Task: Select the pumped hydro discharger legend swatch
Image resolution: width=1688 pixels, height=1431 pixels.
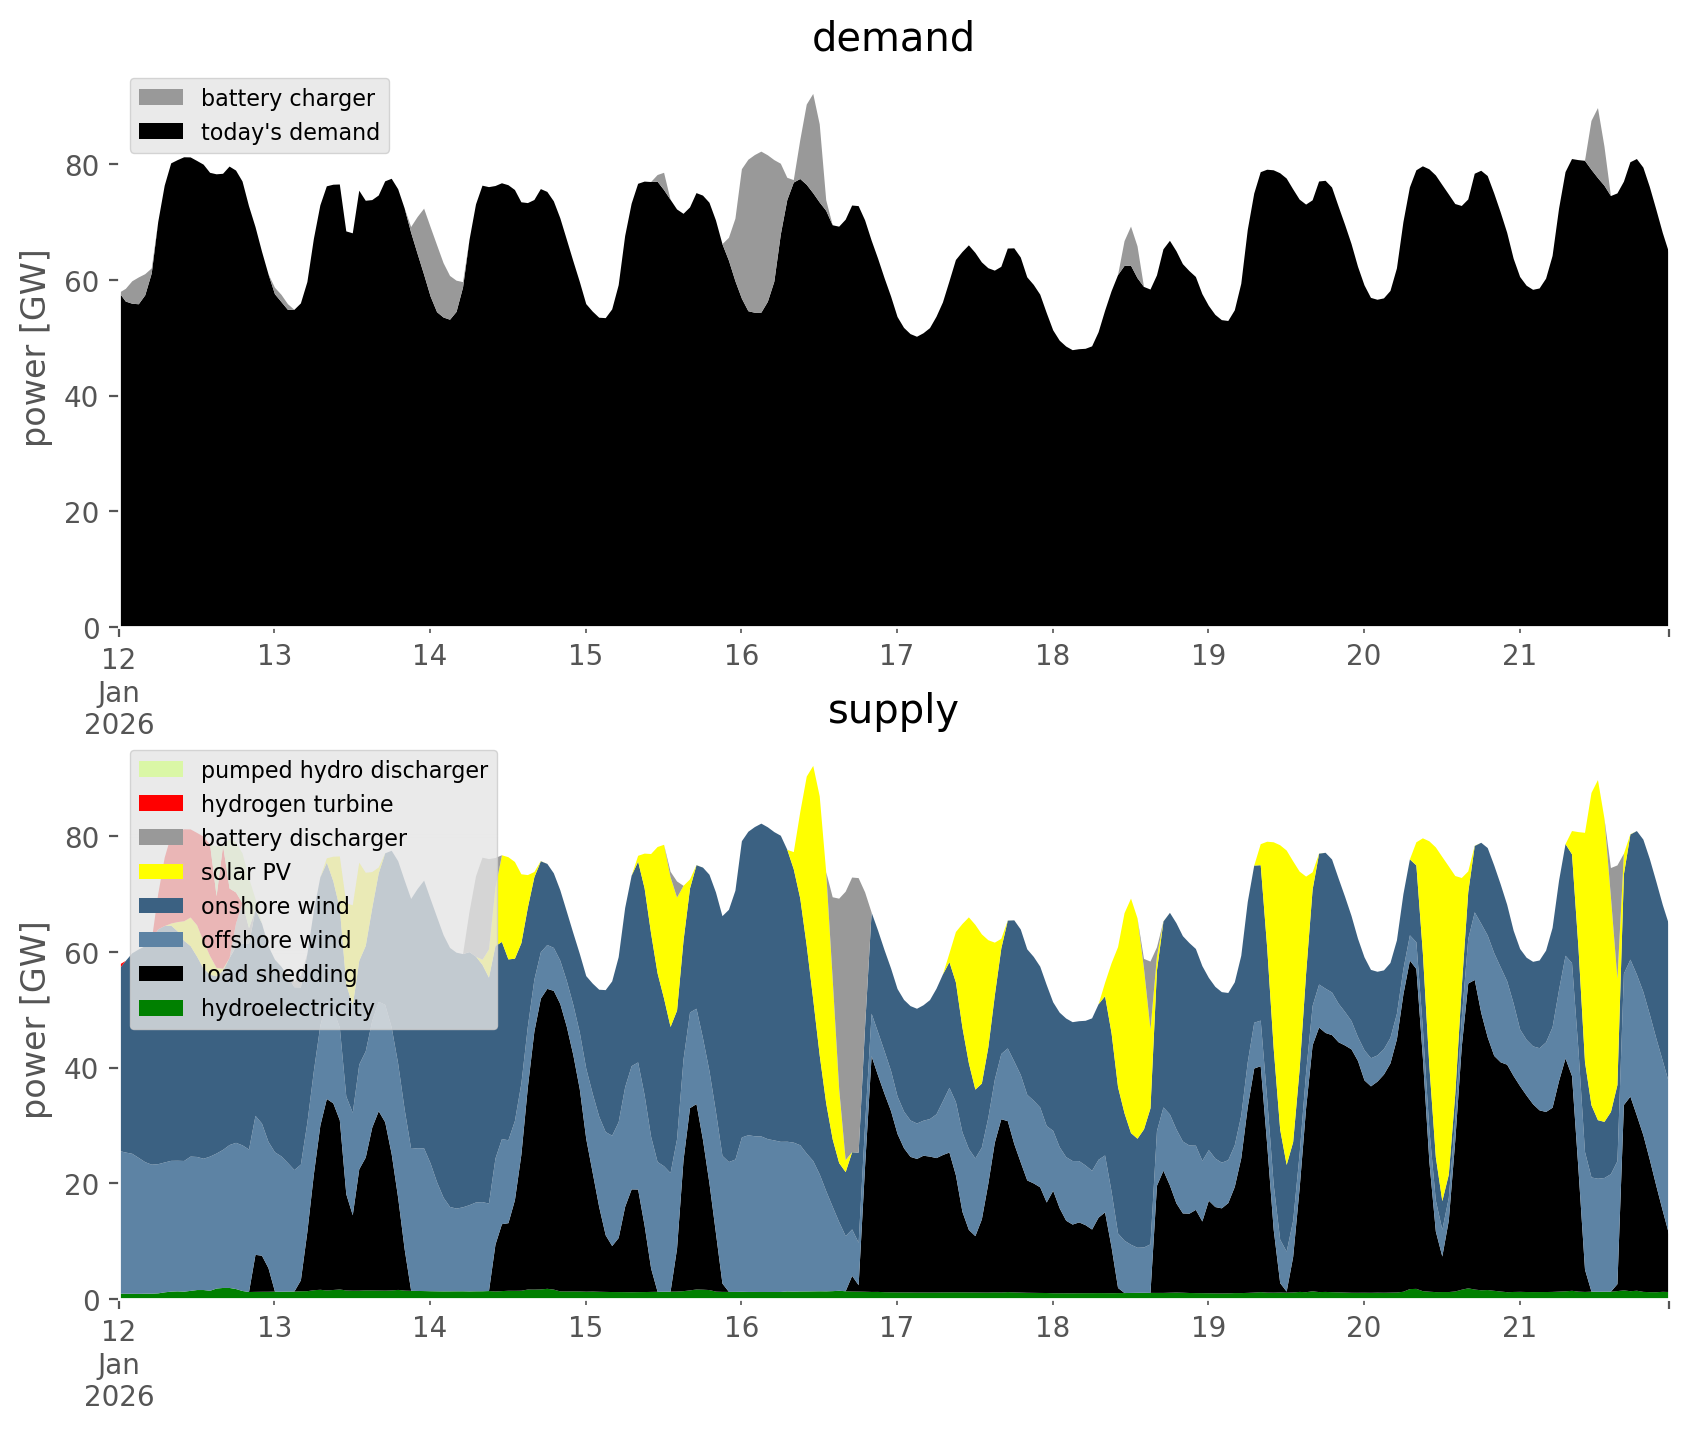Action: tap(161, 770)
